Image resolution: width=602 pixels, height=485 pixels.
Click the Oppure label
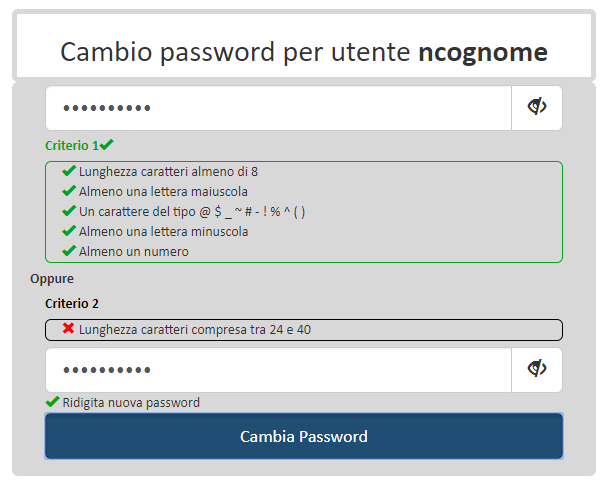52,279
